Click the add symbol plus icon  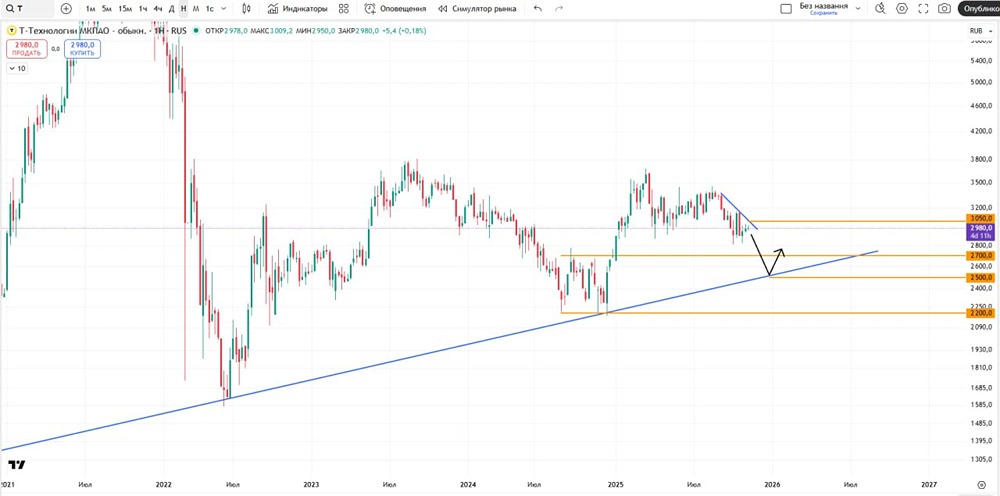[x=66, y=9]
